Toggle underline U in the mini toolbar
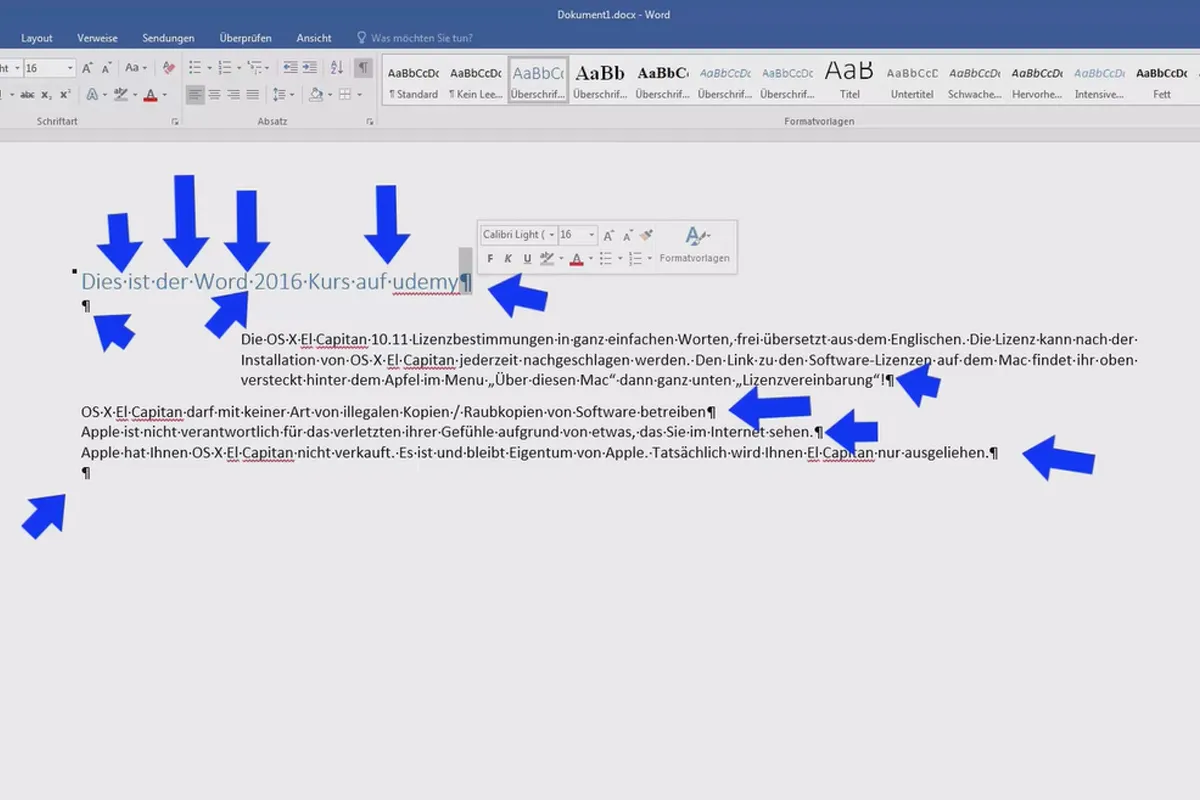1200x800 pixels. click(527, 259)
